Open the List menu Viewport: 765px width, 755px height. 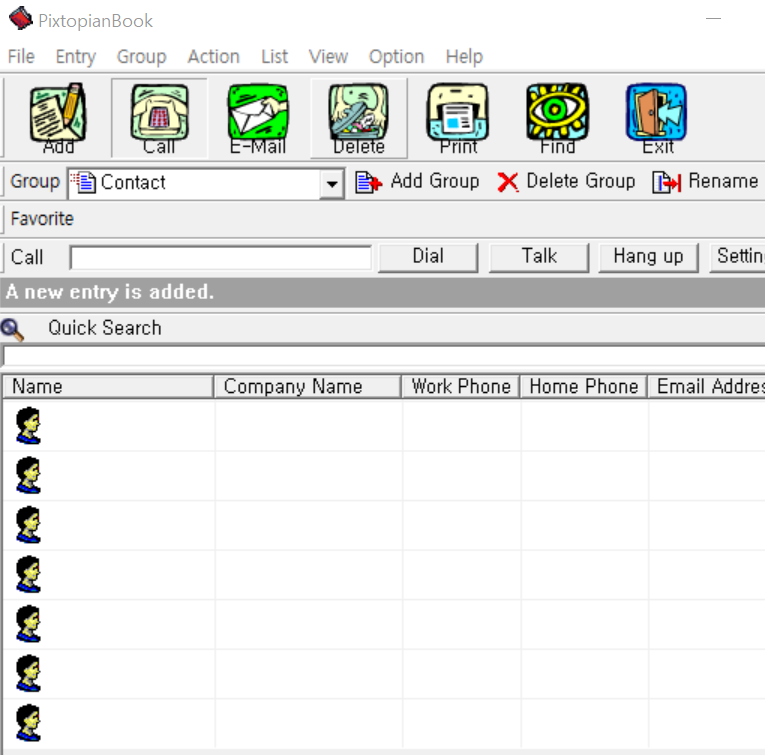(x=274, y=57)
